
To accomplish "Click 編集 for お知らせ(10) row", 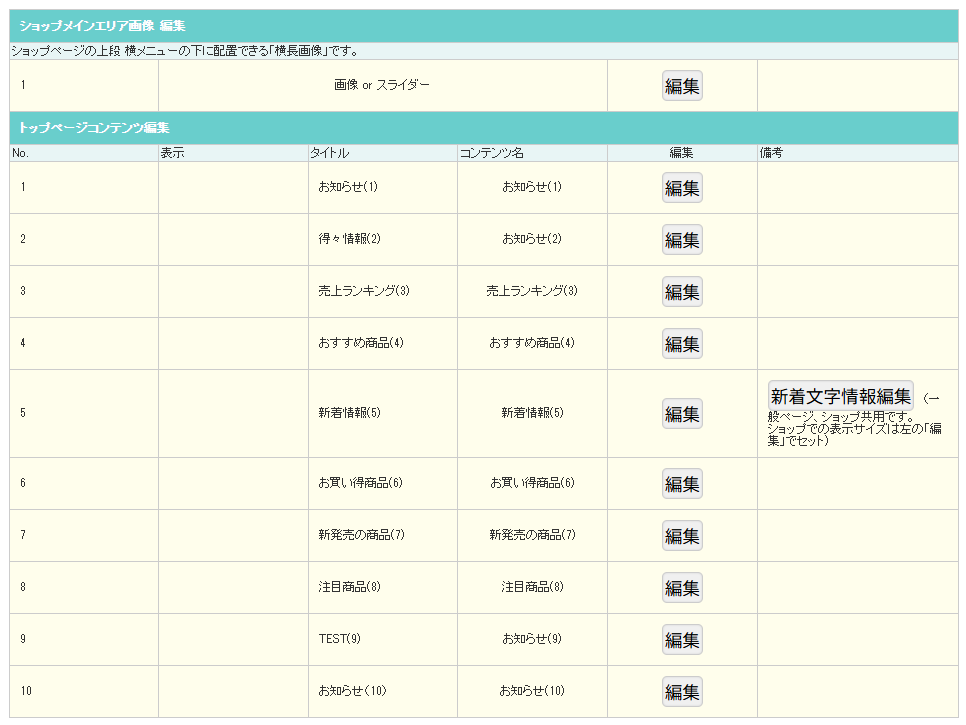I will click(x=682, y=692).
